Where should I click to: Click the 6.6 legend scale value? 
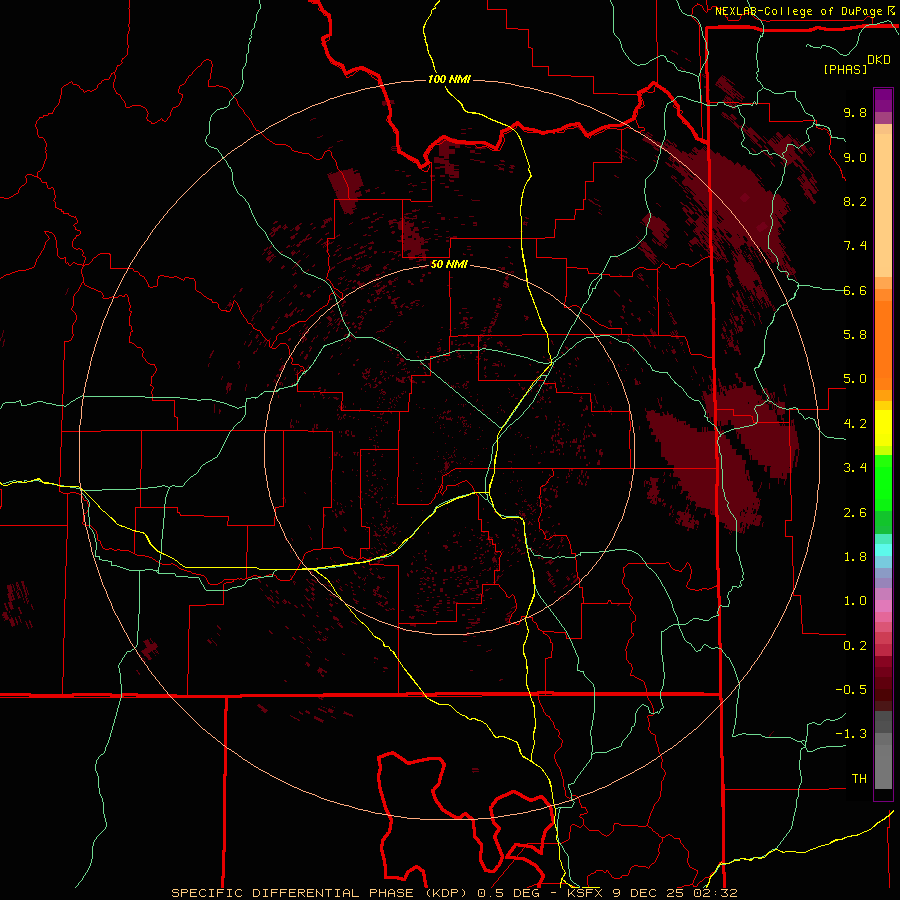(x=855, y=290)
